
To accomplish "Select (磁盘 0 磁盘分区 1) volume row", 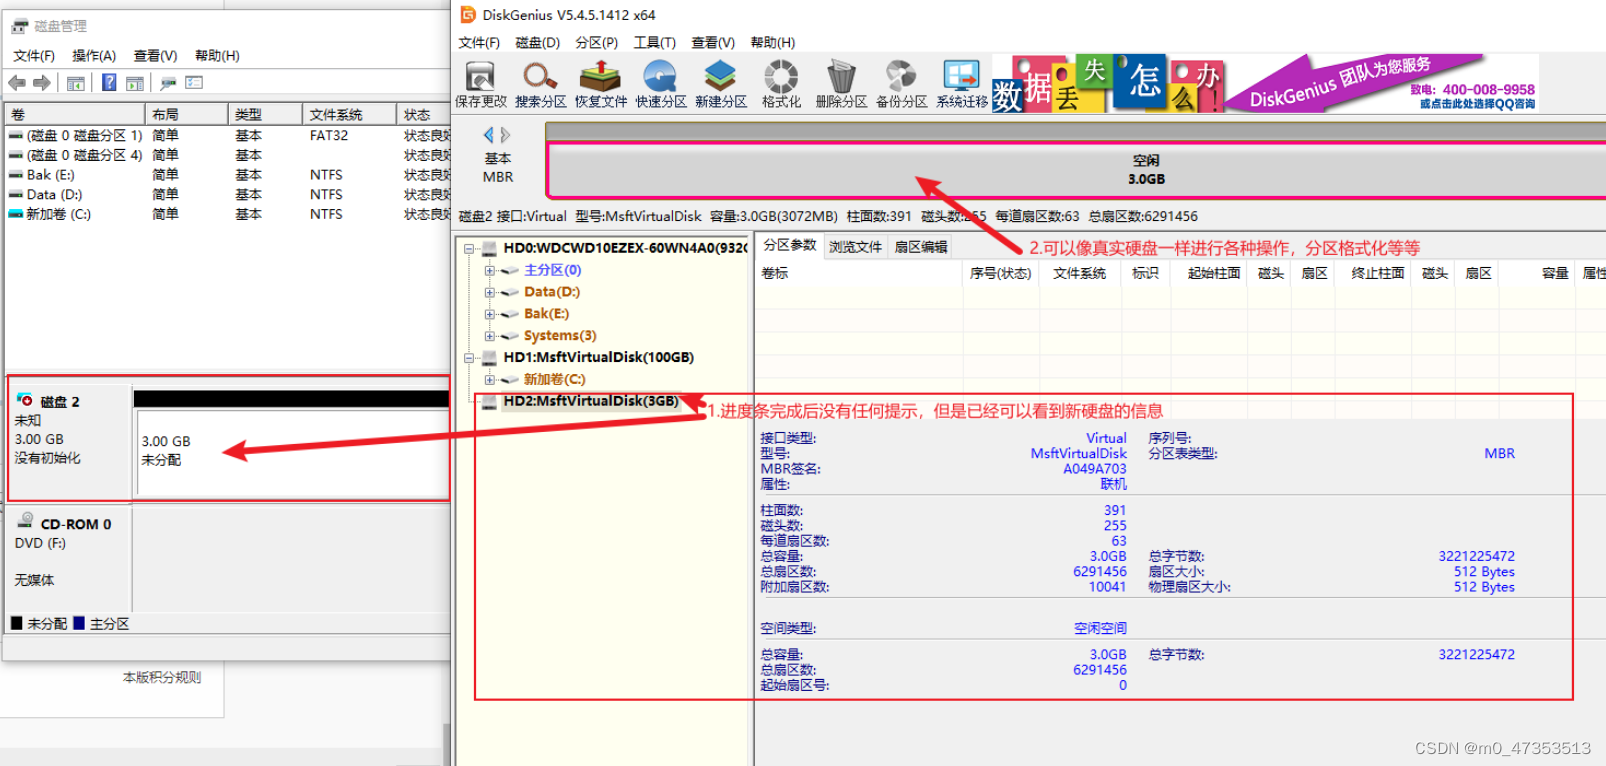I will [228, 135].
